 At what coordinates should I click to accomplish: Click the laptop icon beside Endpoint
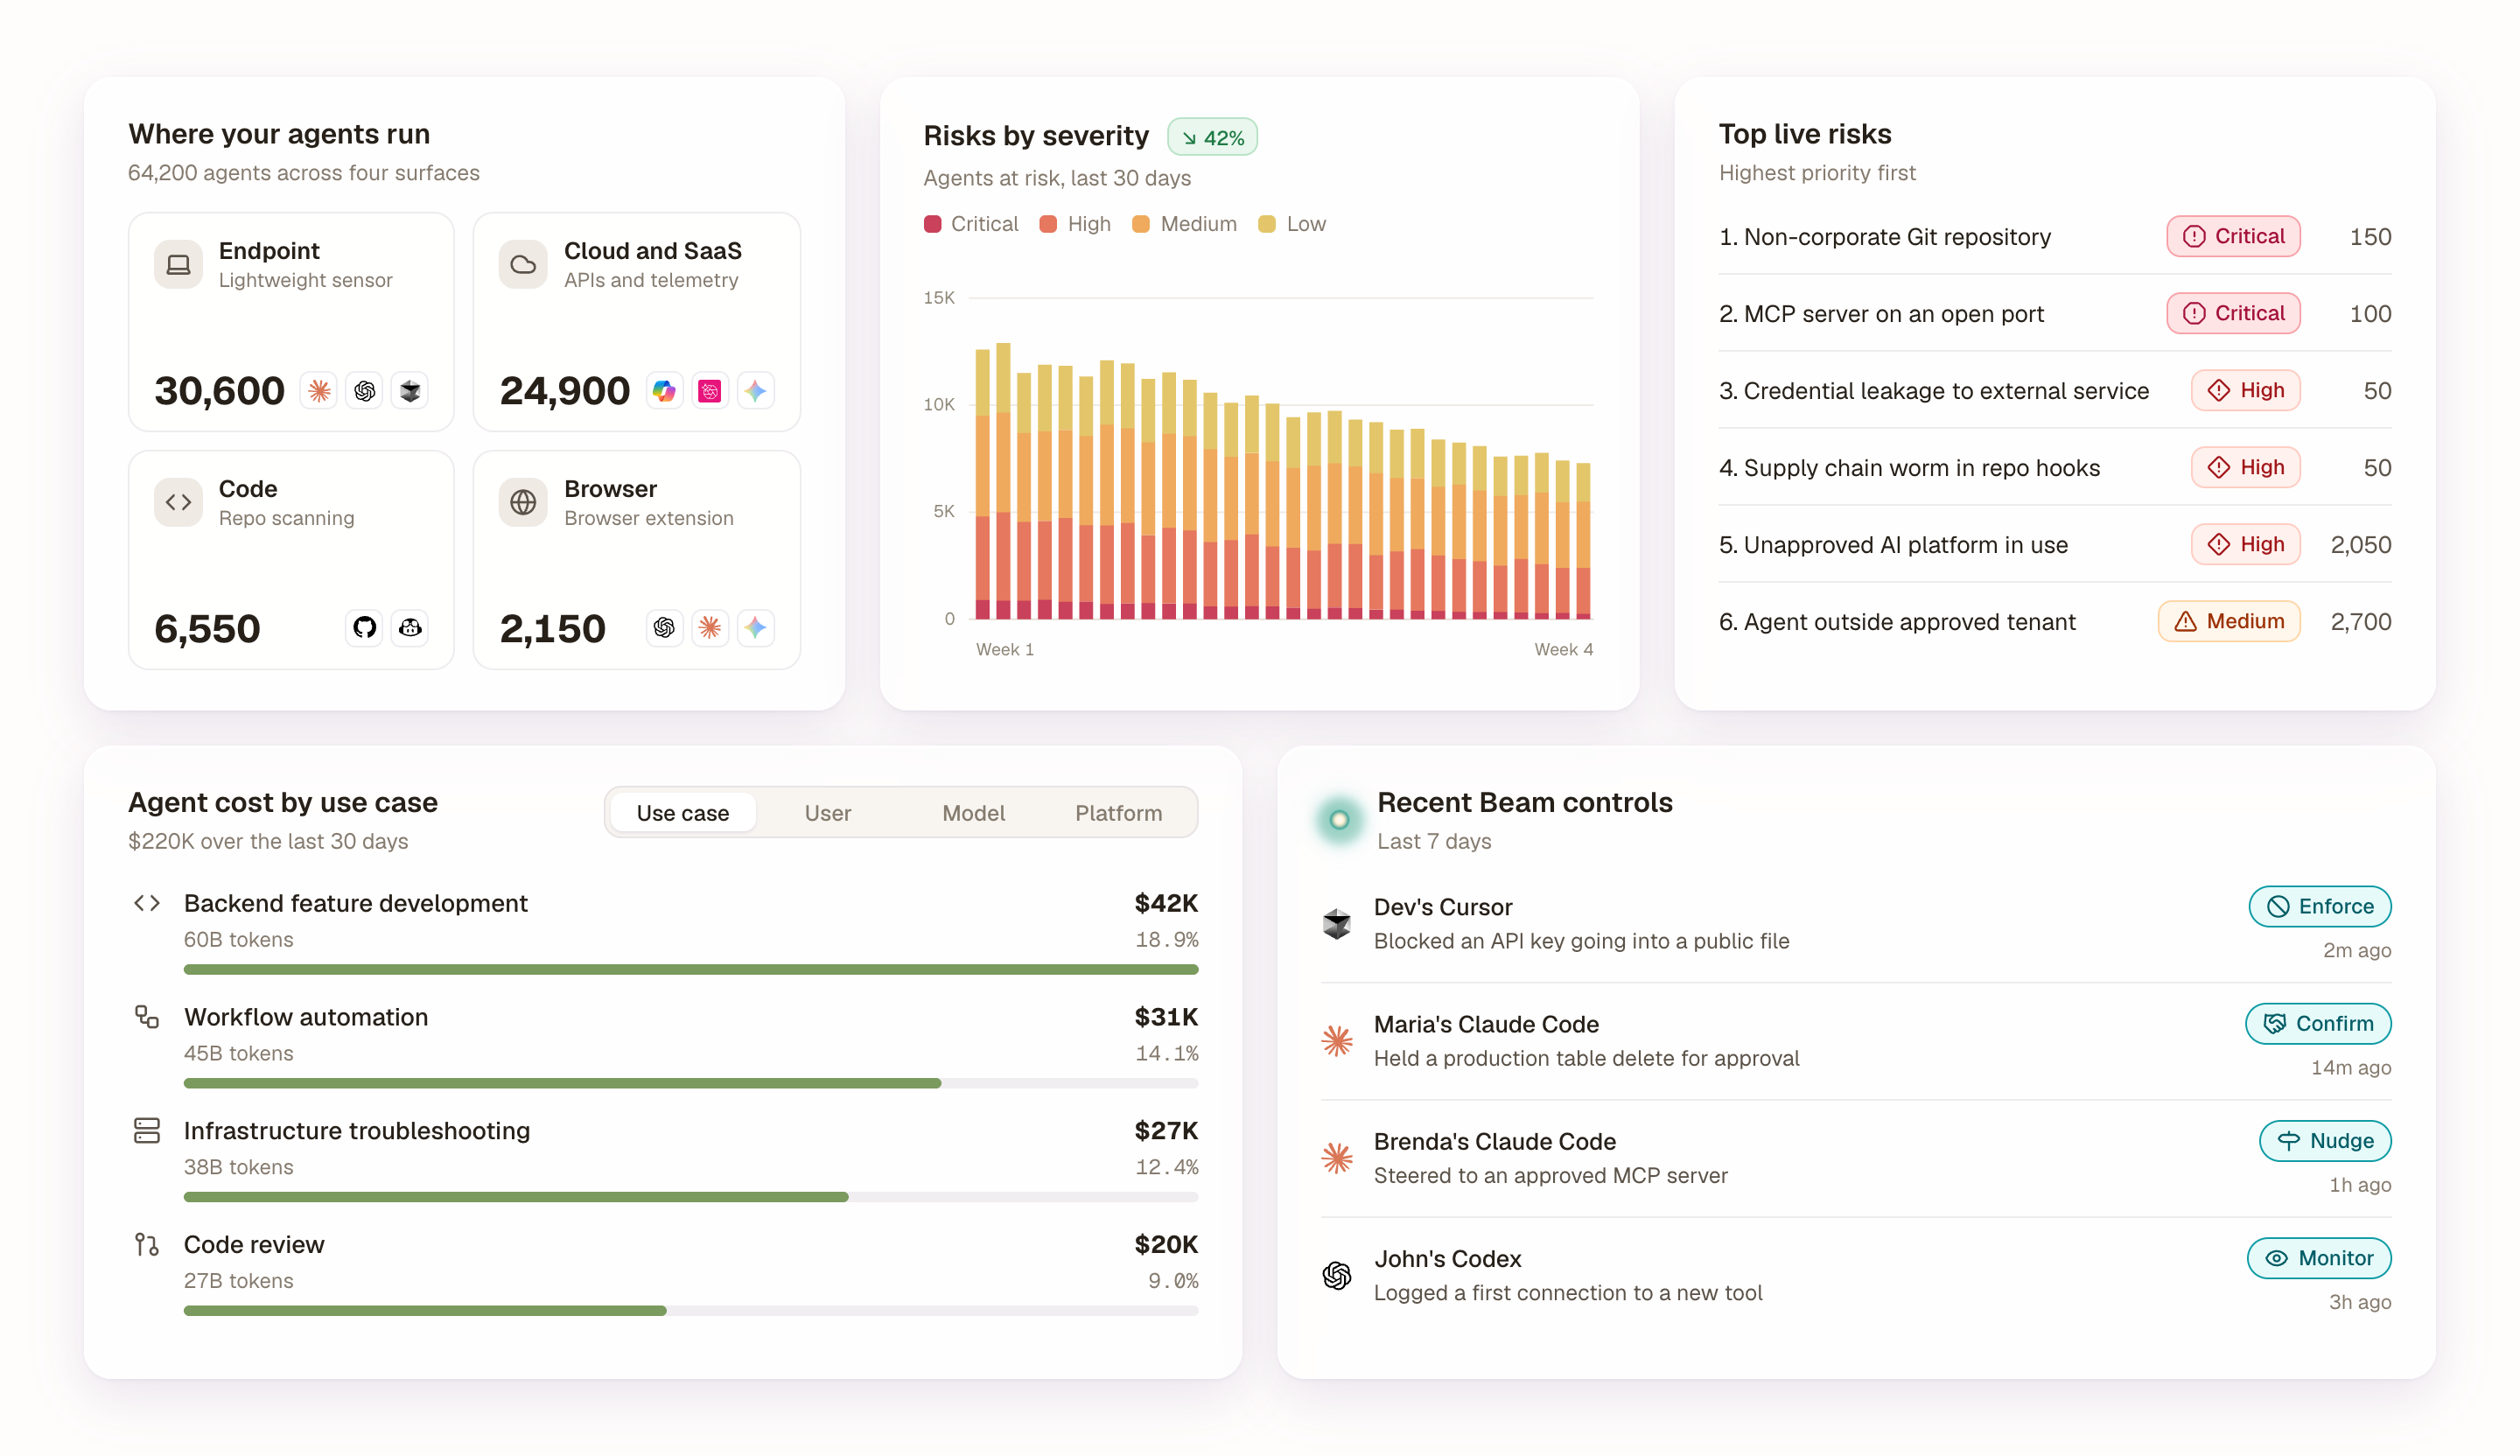(x=178, y=265)
